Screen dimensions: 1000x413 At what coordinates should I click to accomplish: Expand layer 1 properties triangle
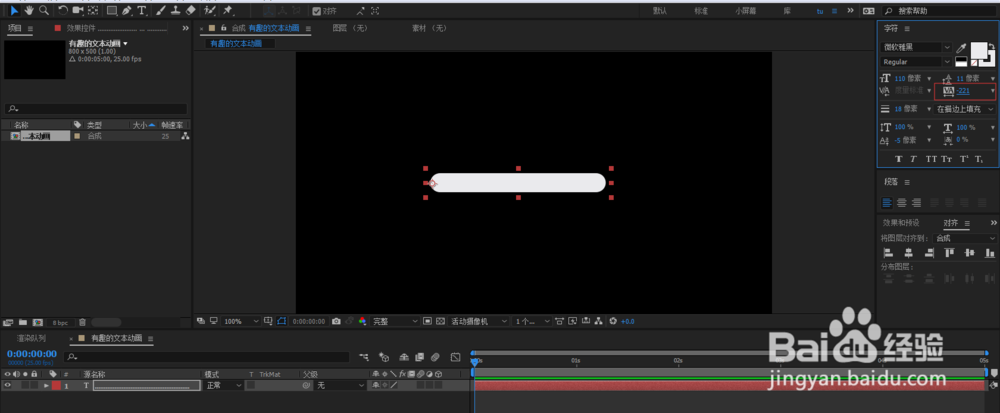[x=46, y=386]
